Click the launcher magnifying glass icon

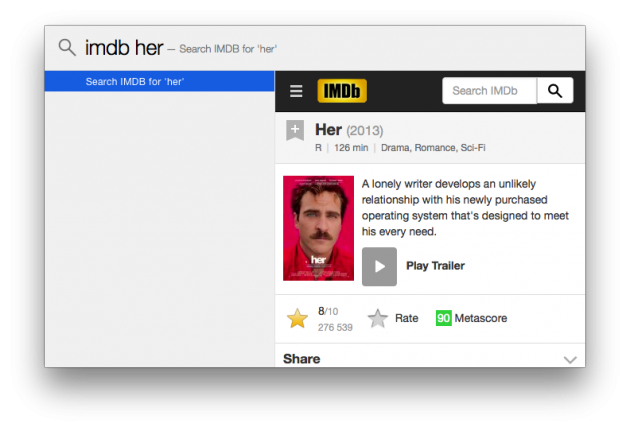click(x=67, y=48)
